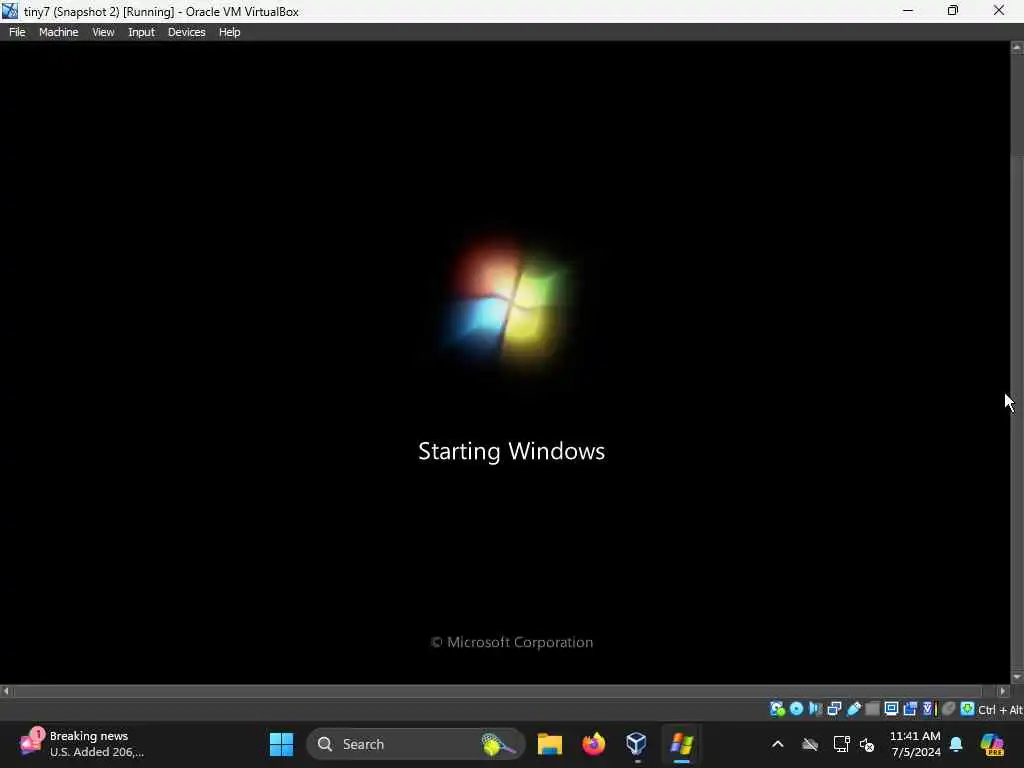
Task: Click the network display tray icon
Action: (x=841, y=744)
